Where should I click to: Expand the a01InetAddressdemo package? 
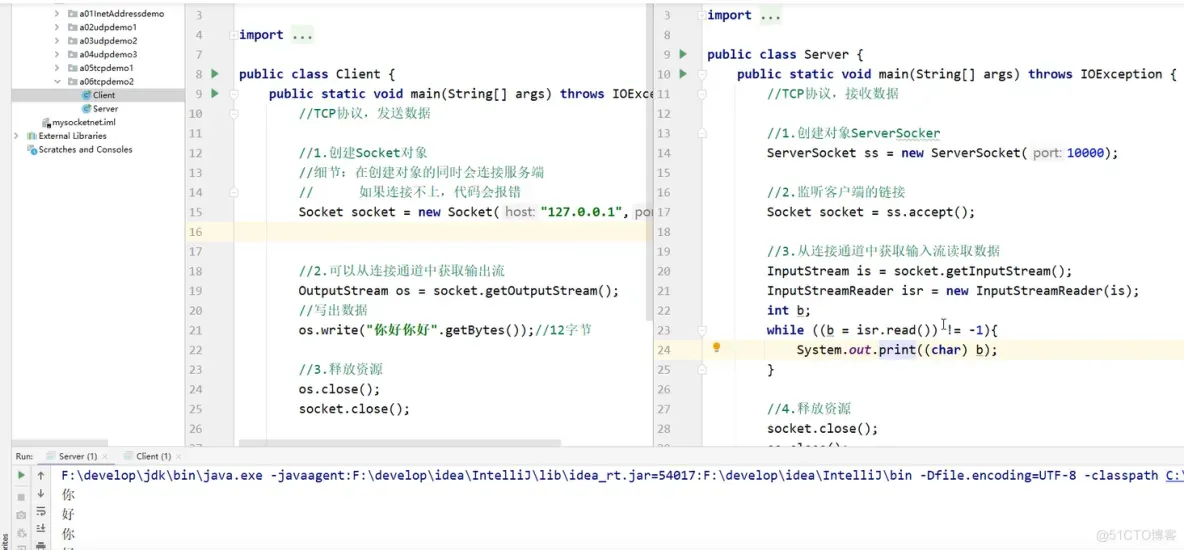pos(57,14)
